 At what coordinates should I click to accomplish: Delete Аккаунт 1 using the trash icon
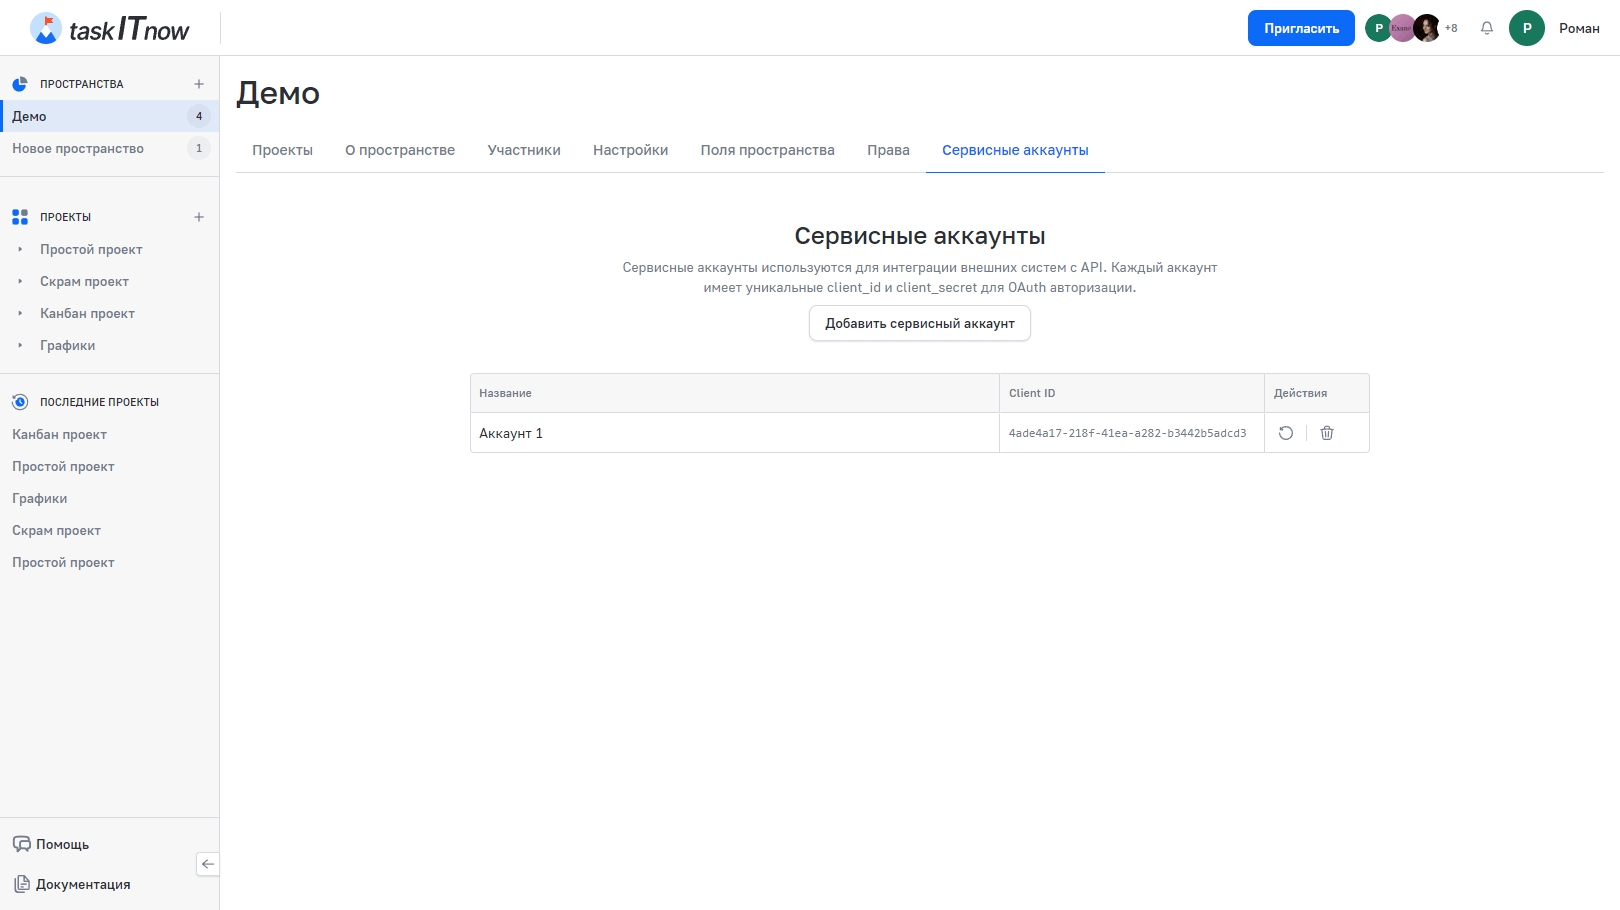pyautogui.click(x=1327, y=433)
